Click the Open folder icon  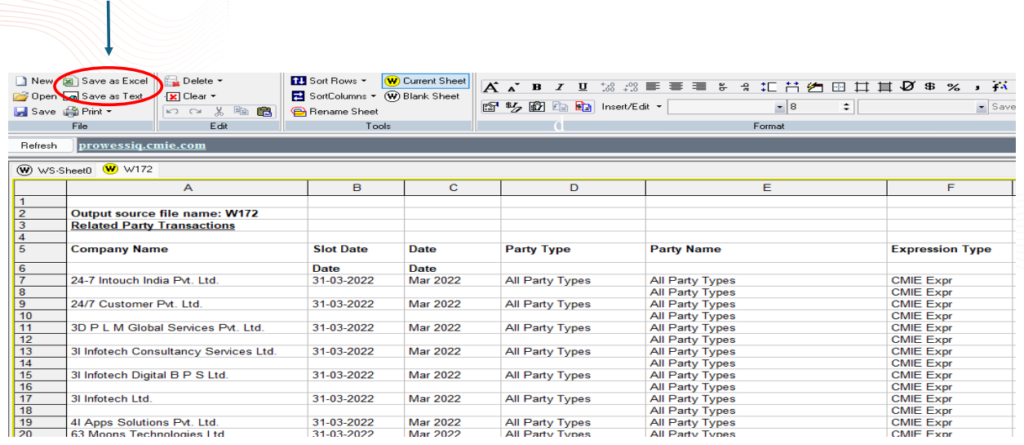pos(21,96)
